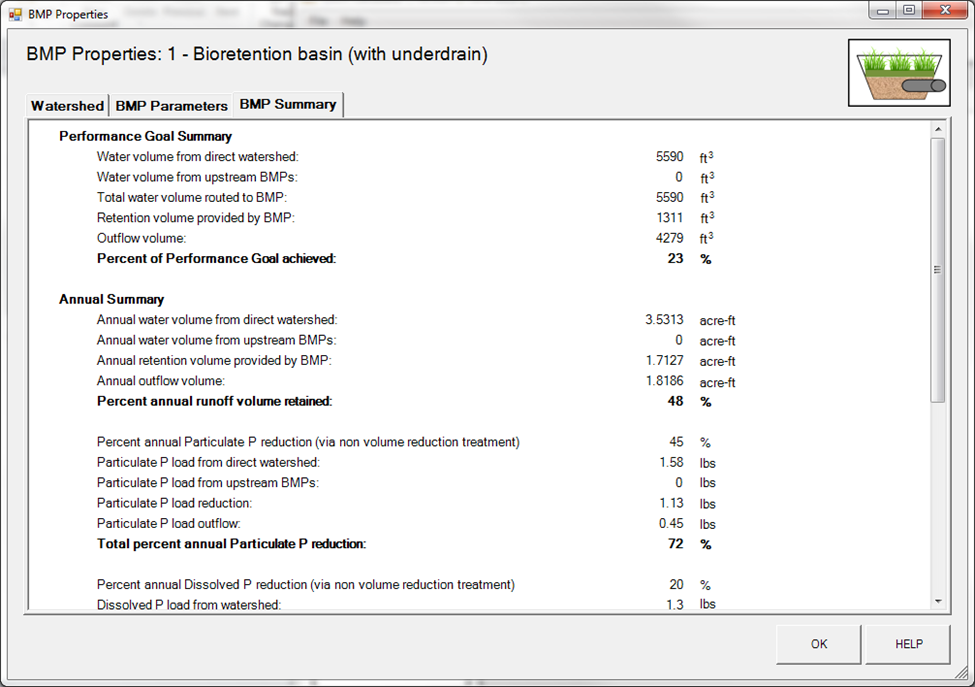Click the load reduction value 1.13
This screenshot has height=687, width=975.
[x=672, y=503]
